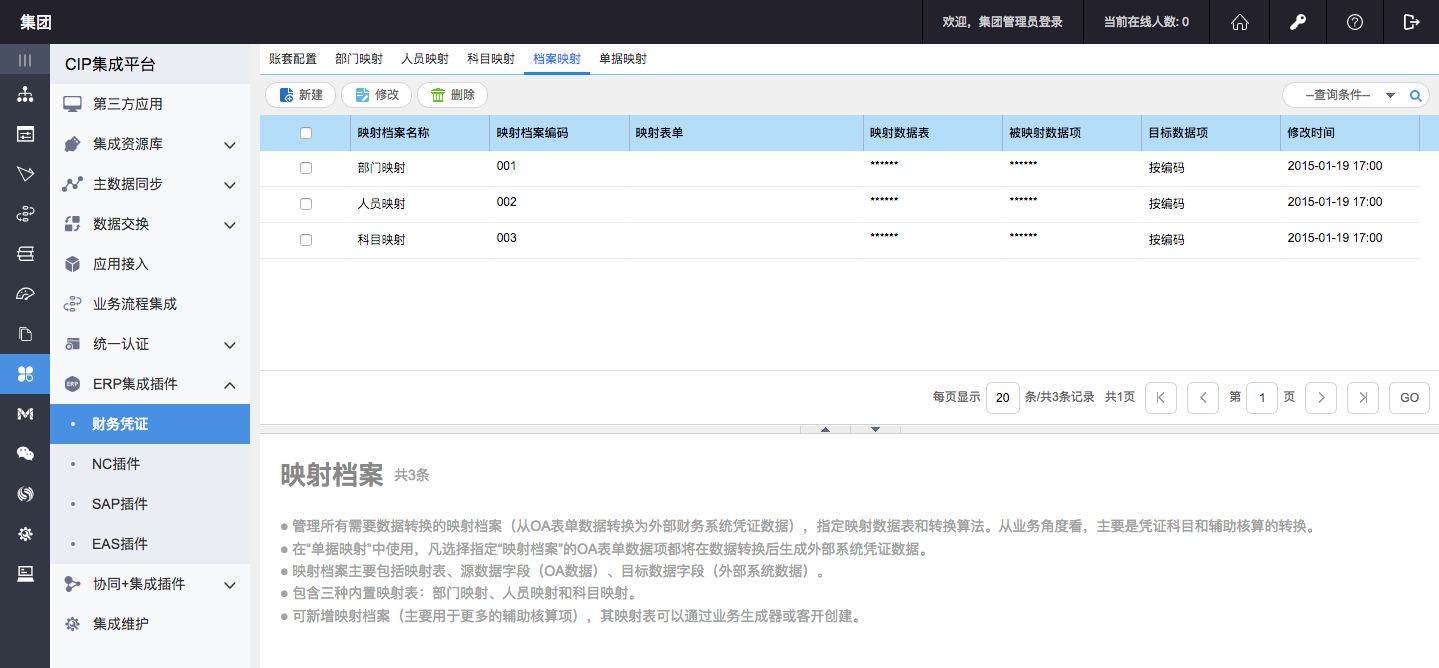Click the search magnifier icon
Screen dimensions: 1439x668
pyautogui.click(x=1415, y=96)
